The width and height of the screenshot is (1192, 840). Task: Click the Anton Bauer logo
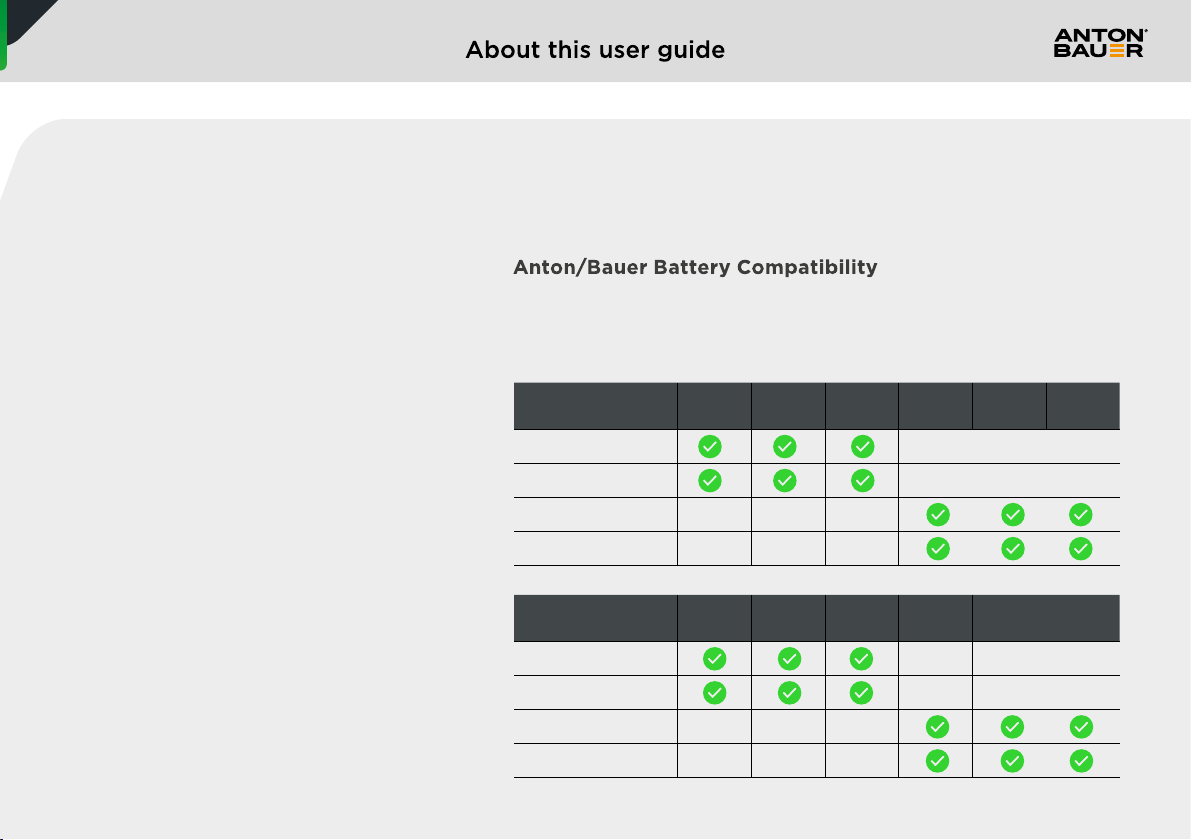[x=1100, y=43]
